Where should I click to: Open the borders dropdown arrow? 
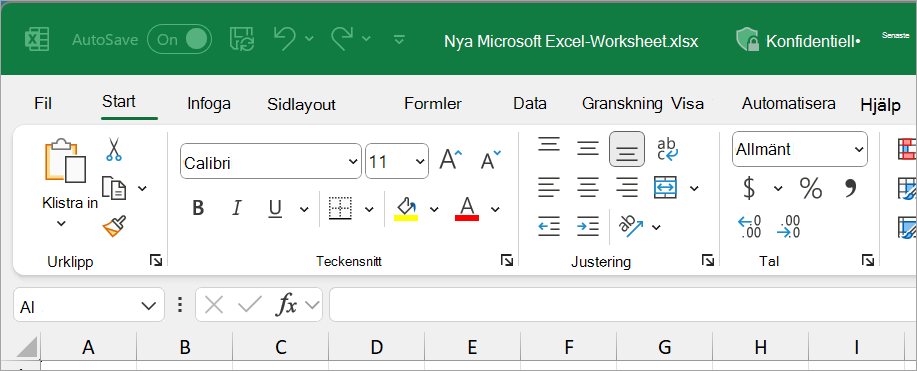point(369,209)
